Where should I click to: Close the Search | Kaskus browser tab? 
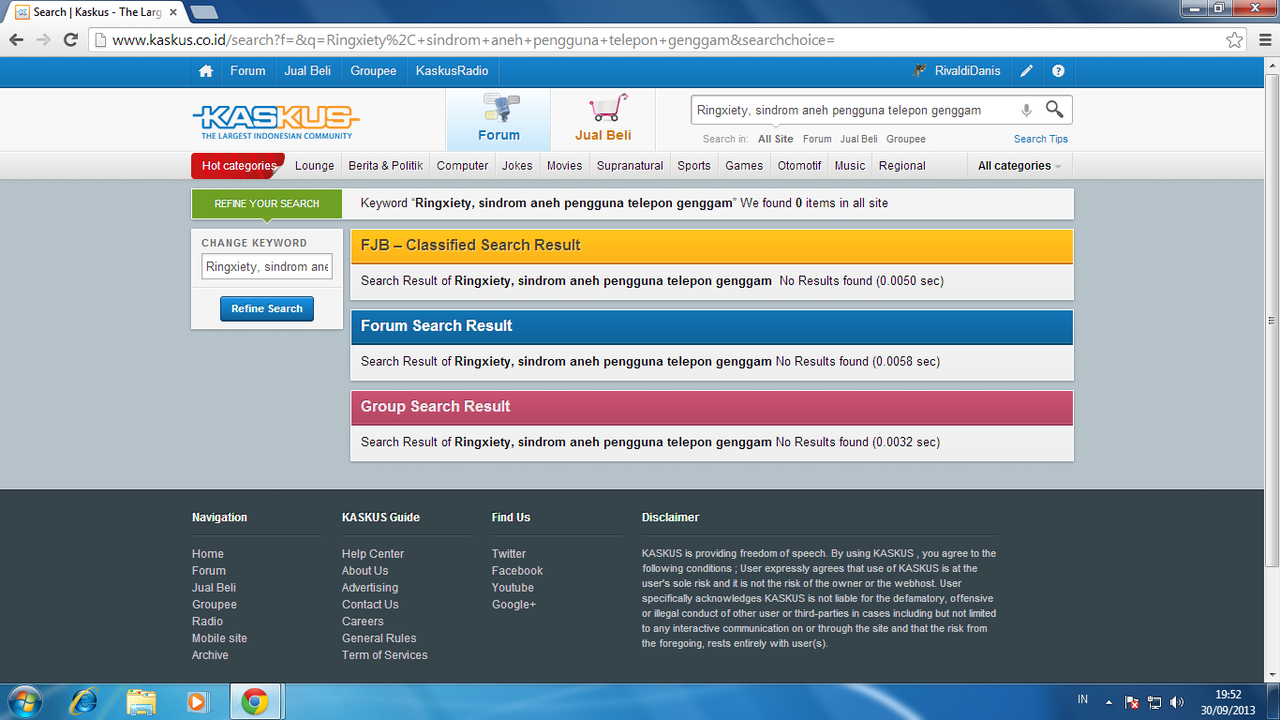[x=172, y=12]
